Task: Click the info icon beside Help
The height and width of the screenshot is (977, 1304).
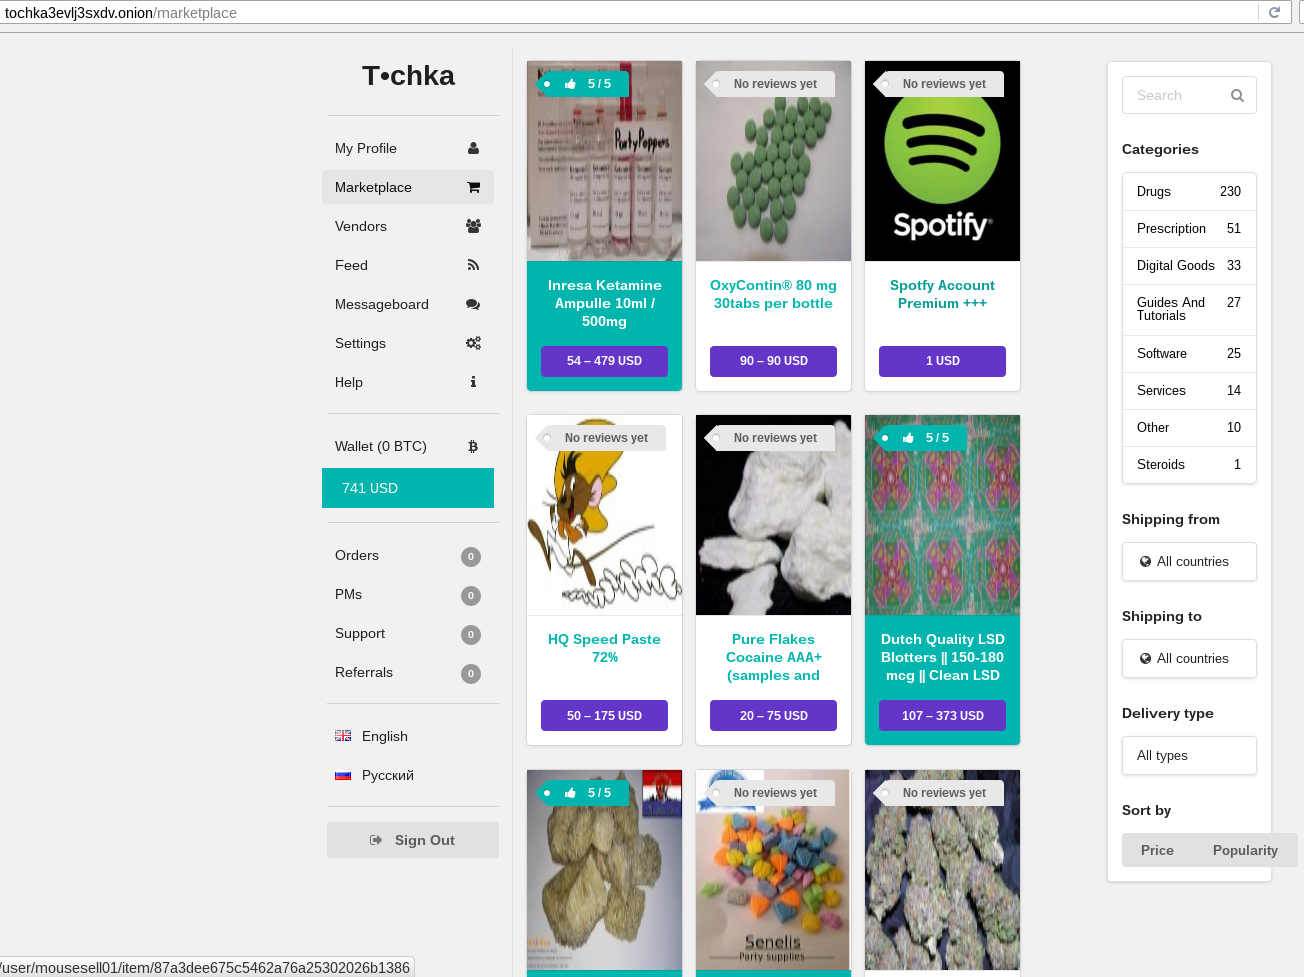Action: [473, 382]
